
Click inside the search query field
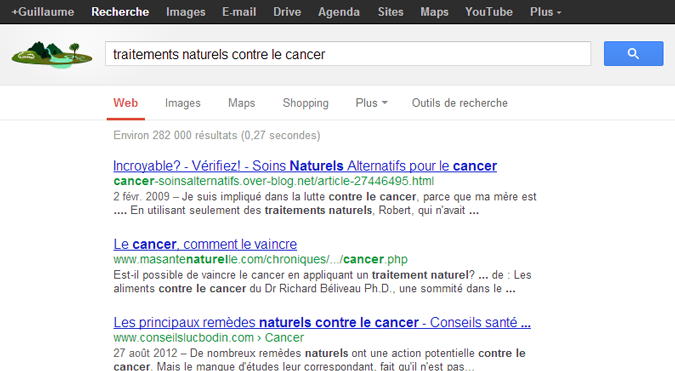coord(348,54)
